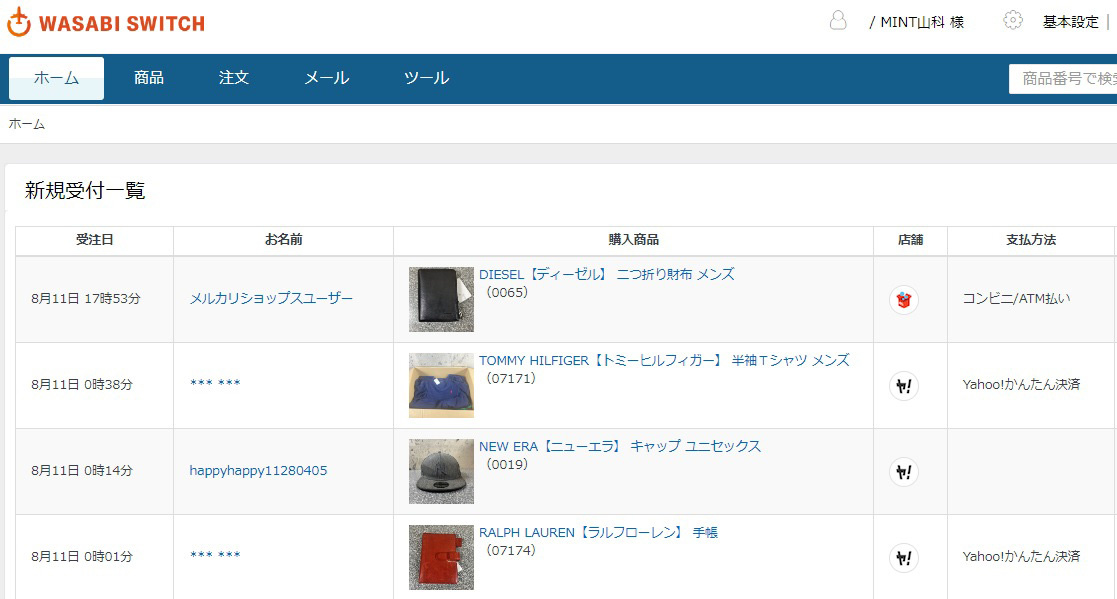Image resolution: width=1117 pixels, height=599 pixels.
Task: Open the ホーム tab
Action: (56, 78)
